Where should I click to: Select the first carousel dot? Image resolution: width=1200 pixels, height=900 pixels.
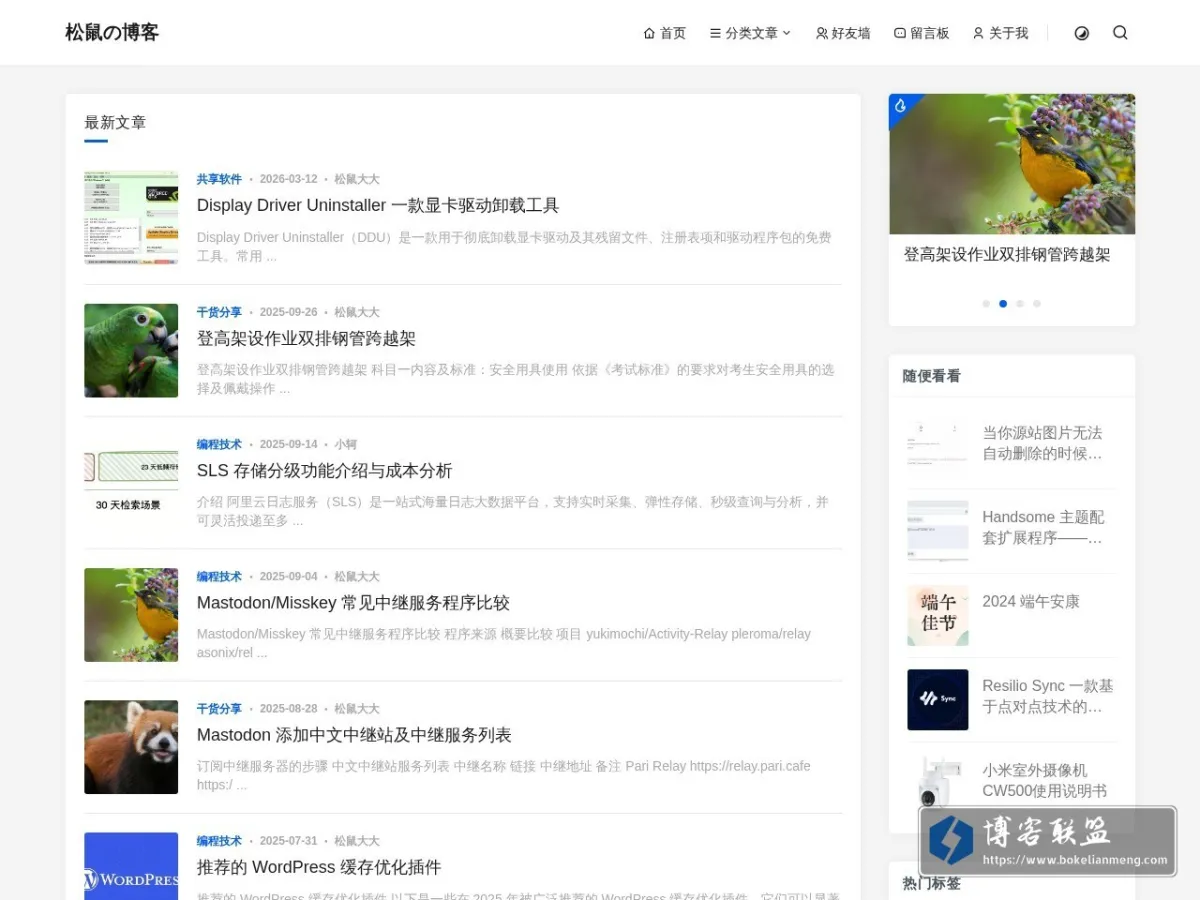[x=986, y=303]
